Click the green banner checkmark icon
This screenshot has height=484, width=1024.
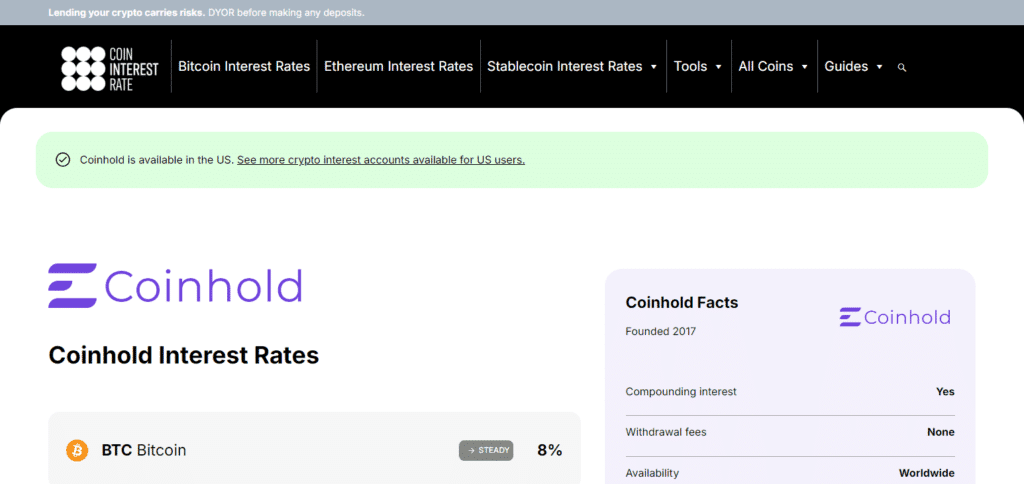point(63,159)
